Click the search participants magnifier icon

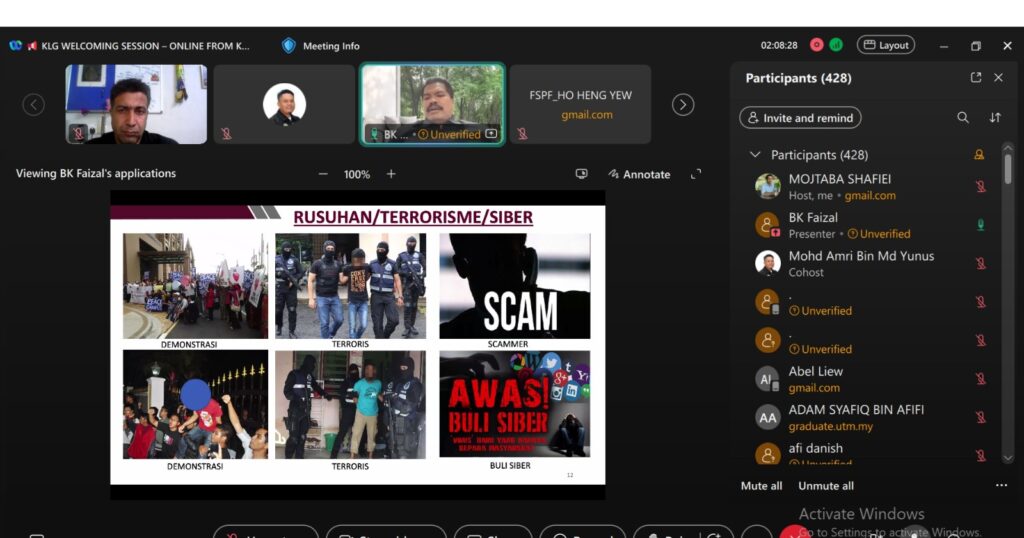963,118
